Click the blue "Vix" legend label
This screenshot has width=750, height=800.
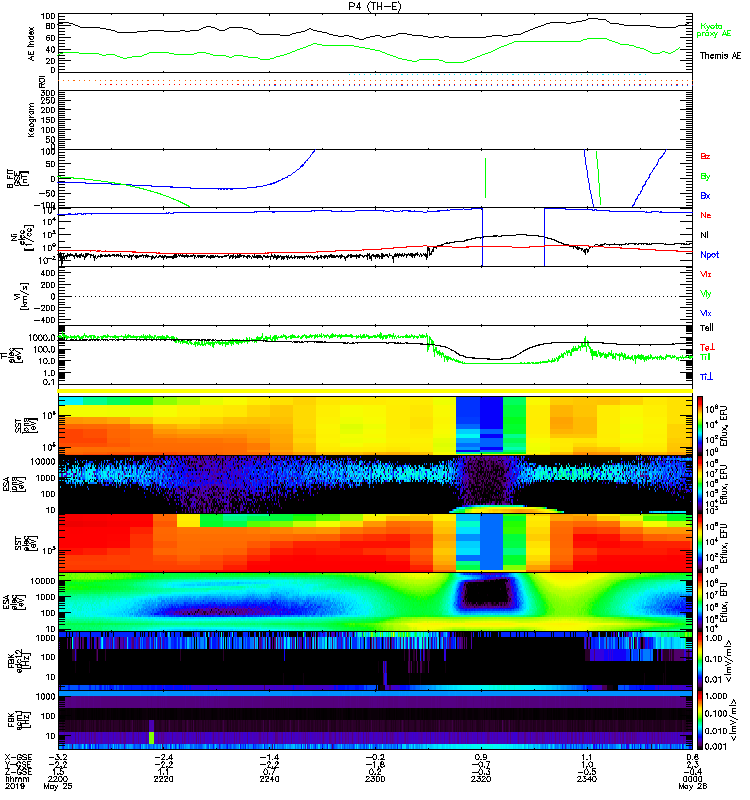[706, 313]
